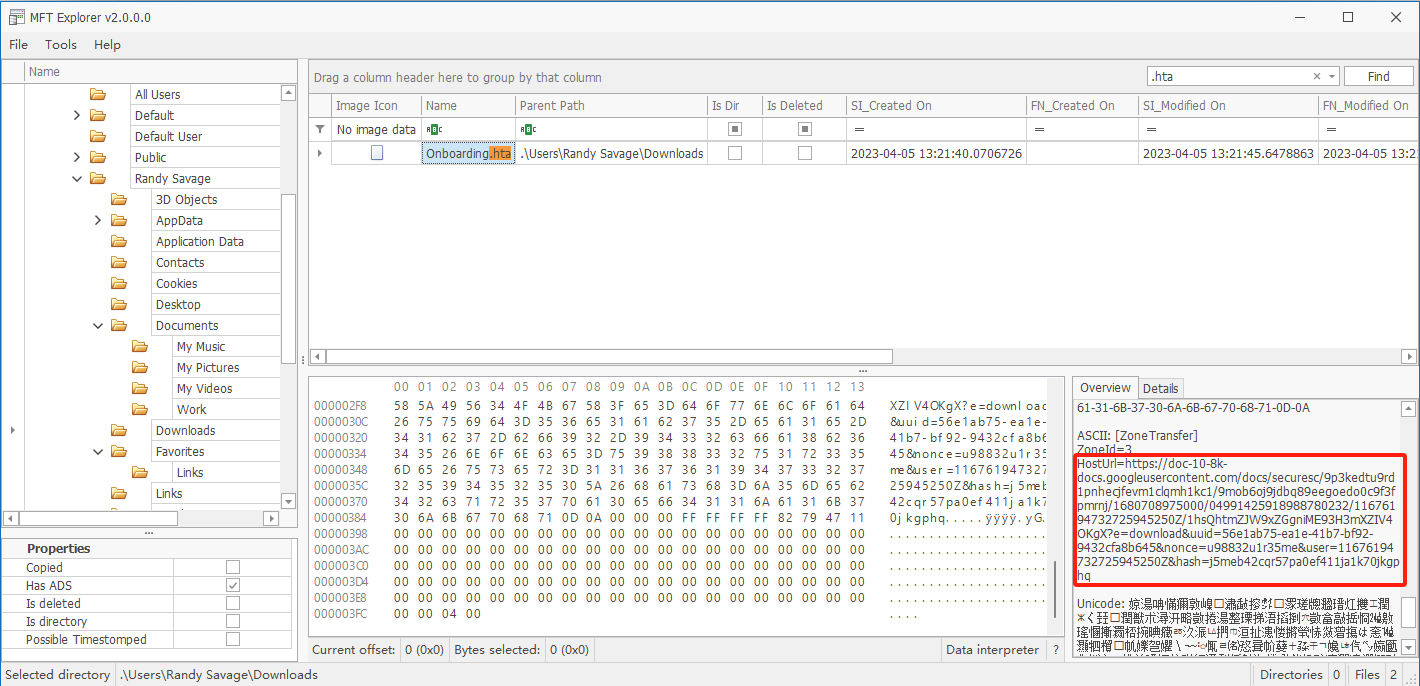1420x686 pixels.
Task: Click the MFT Explorer app icon in title bar
Action: tap(17, 17)
